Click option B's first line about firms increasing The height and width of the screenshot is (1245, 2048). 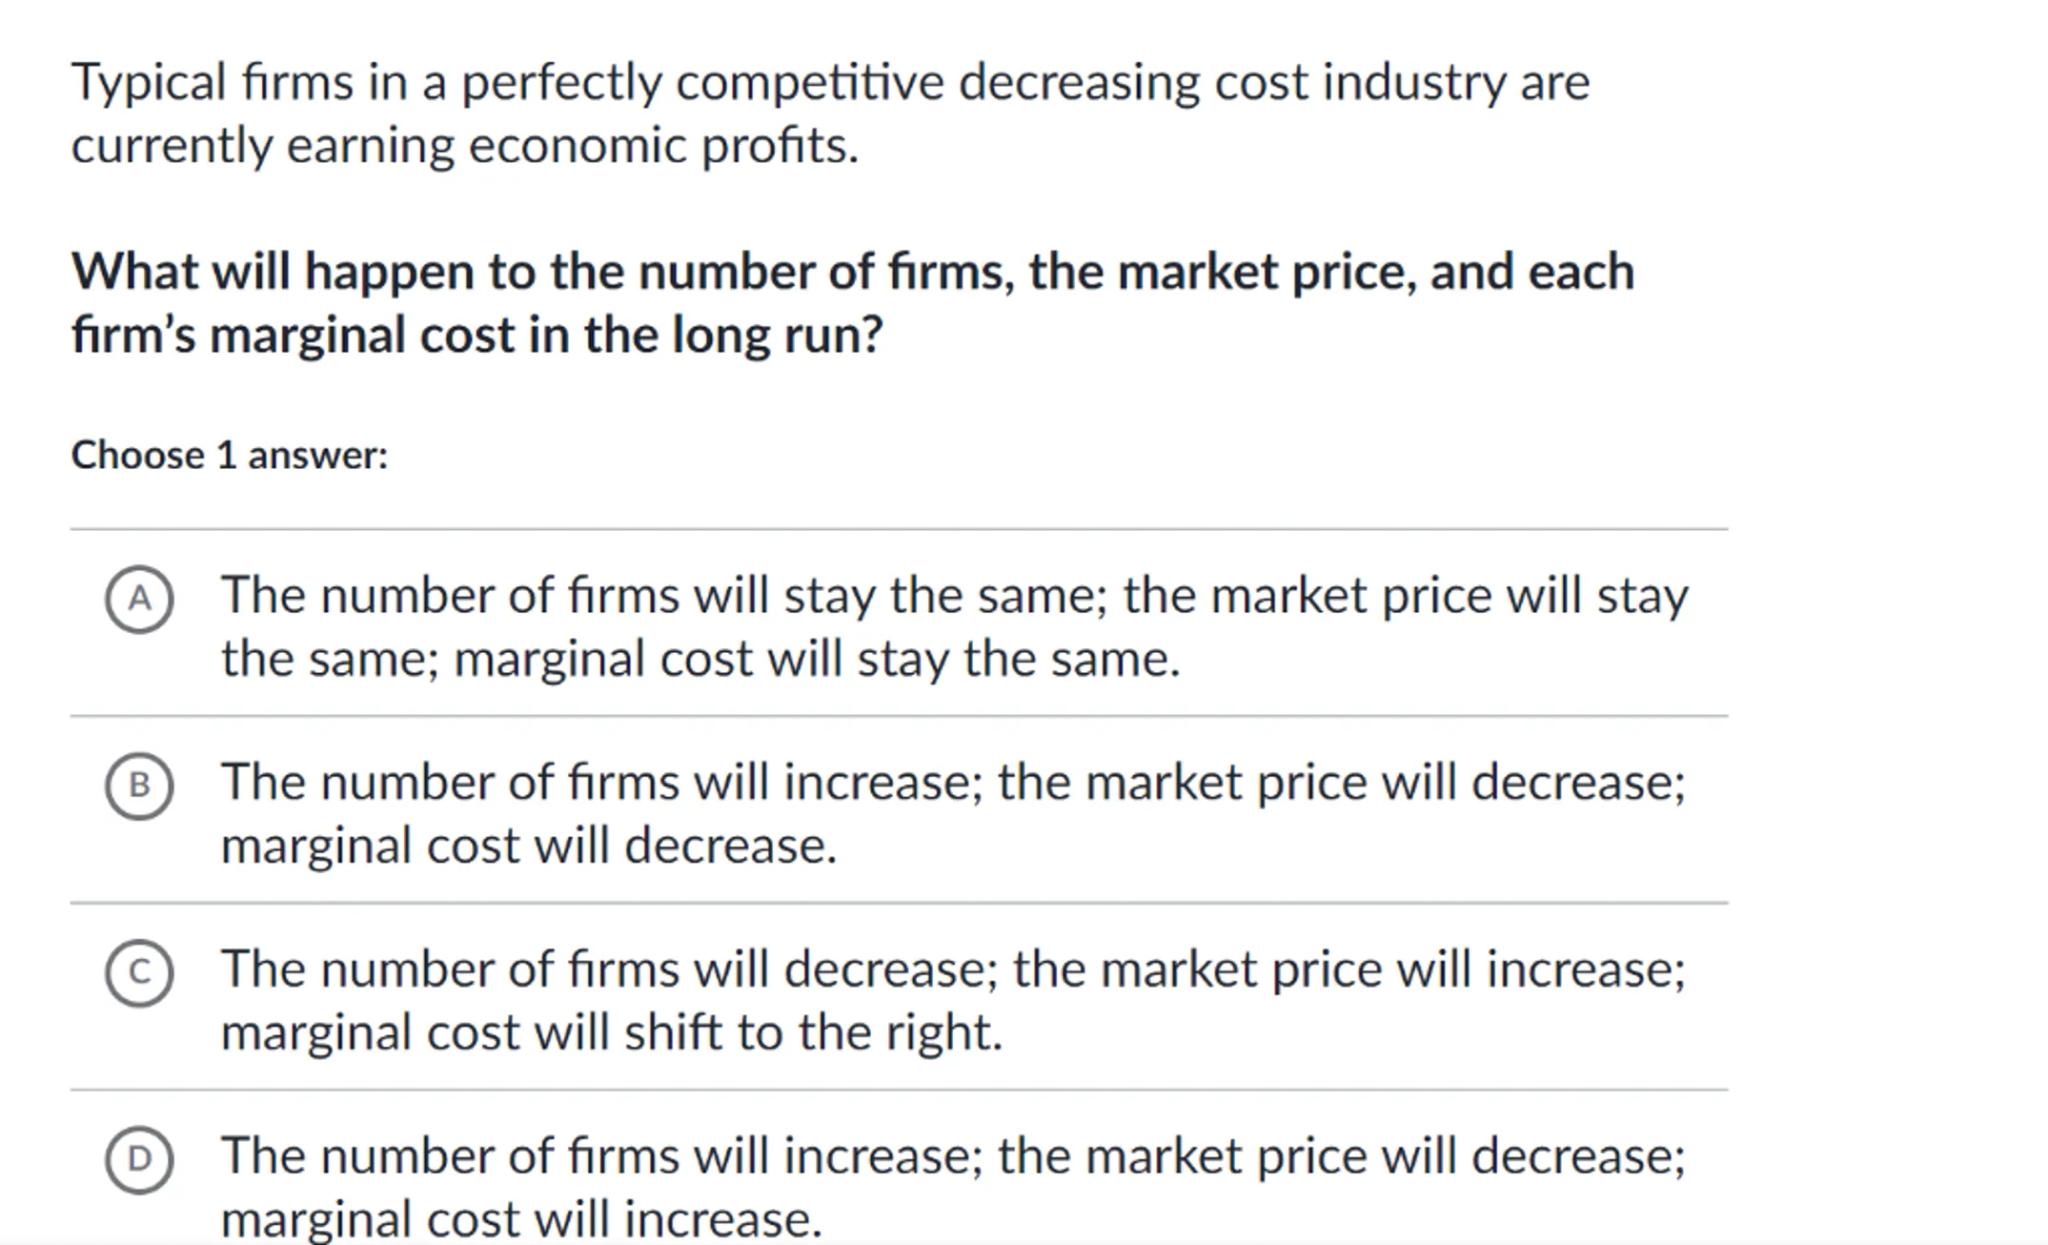click(x=952, y=783)
